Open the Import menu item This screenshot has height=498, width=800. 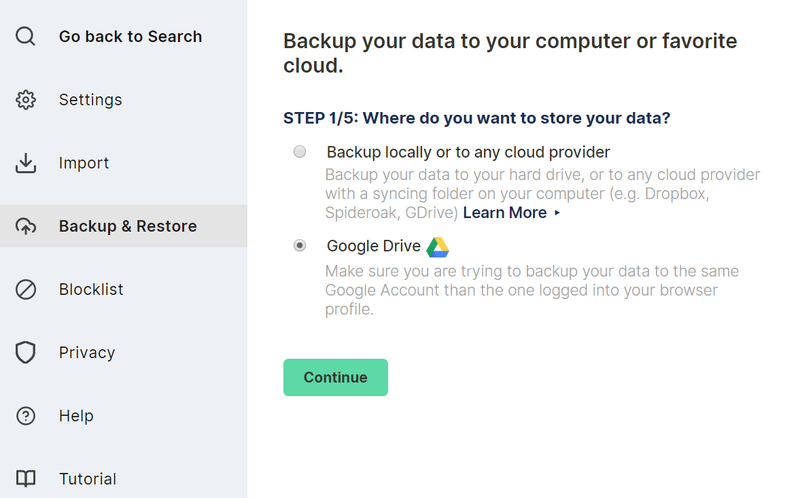pyautogui.click(x=84, y=163)
